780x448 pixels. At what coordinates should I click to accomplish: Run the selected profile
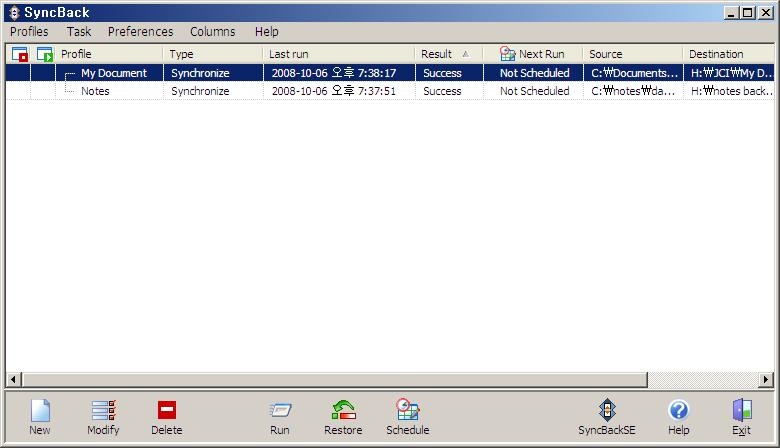(x=280, y=410)
